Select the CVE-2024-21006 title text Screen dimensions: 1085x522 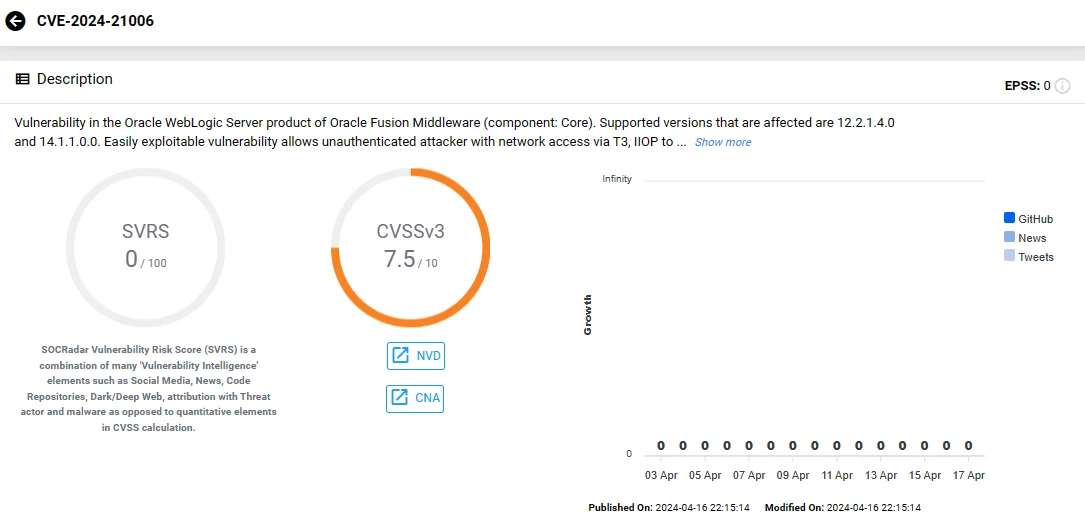click(x=95, y=21)
